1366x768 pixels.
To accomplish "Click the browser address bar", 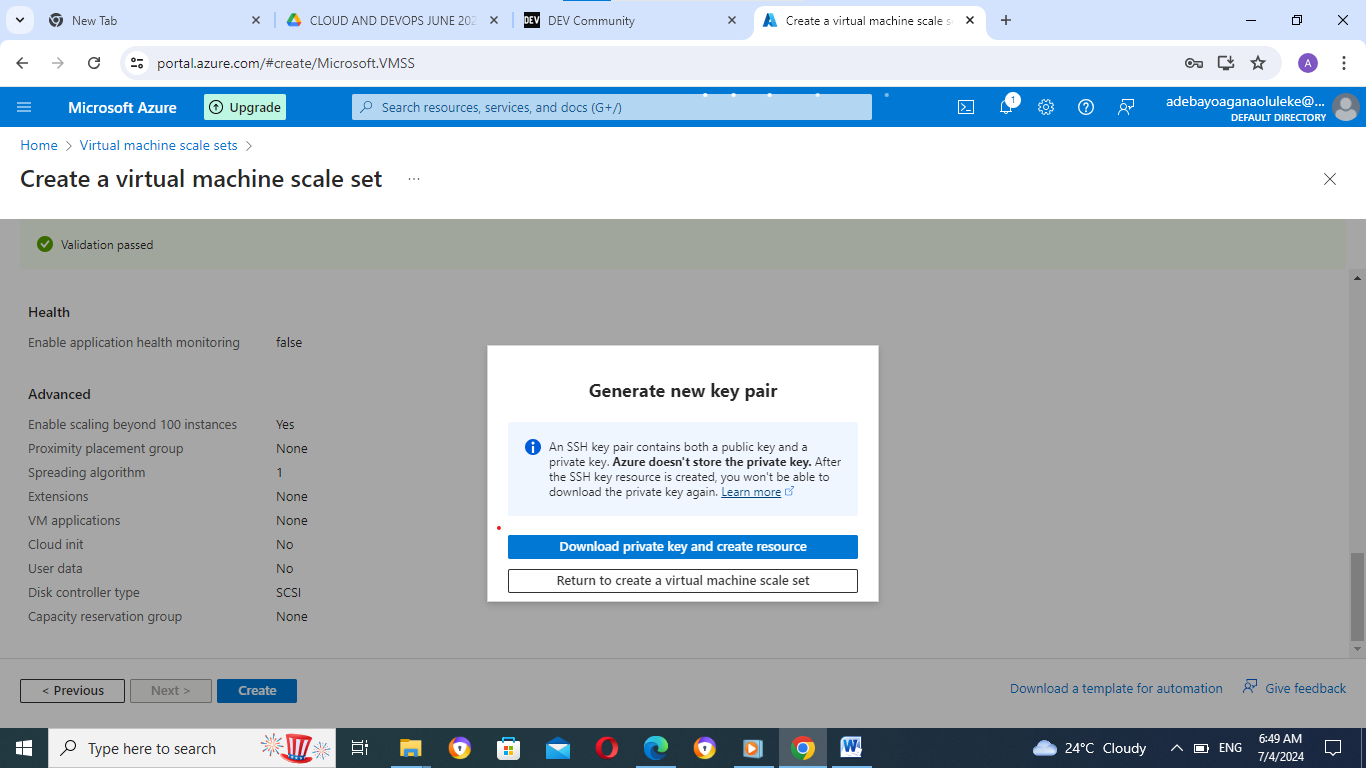I will pos(660,63).
